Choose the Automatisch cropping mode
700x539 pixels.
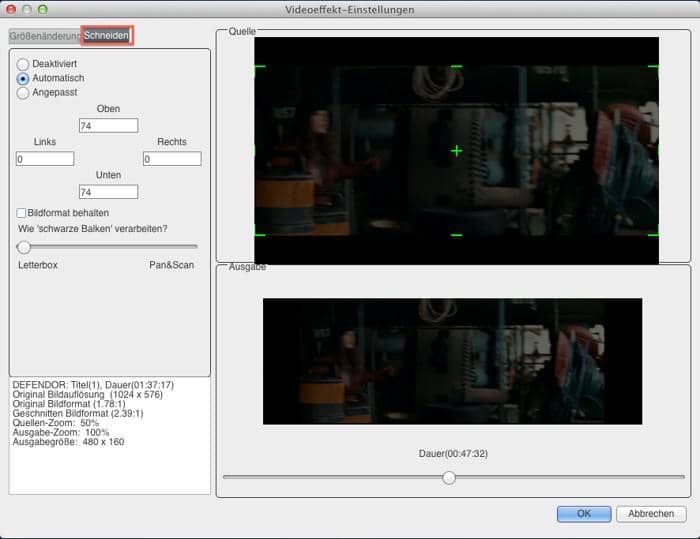[23, 79]
